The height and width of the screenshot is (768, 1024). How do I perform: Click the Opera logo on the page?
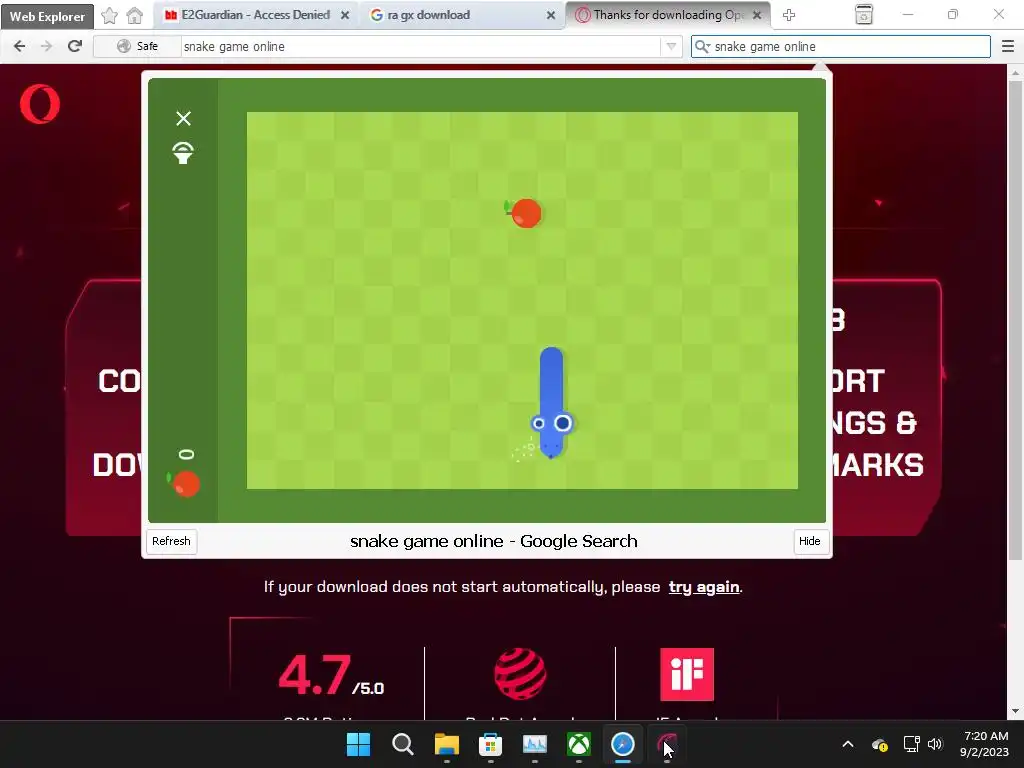point(40,104)
